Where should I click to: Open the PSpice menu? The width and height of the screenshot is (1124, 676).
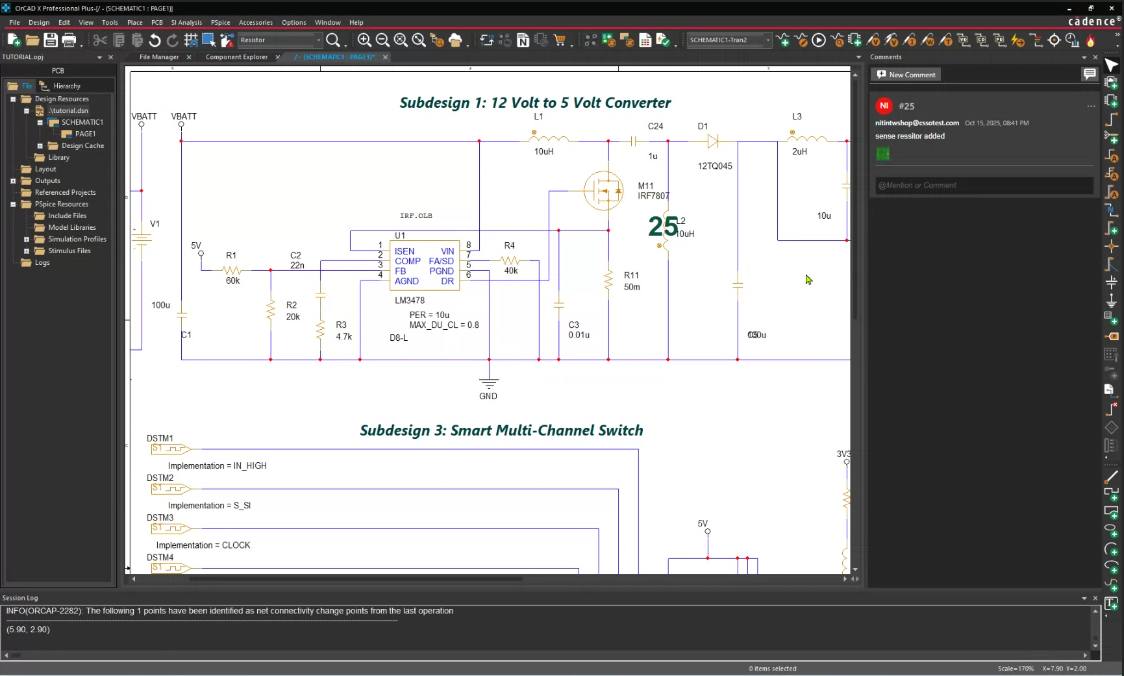[x=220, y=22]
